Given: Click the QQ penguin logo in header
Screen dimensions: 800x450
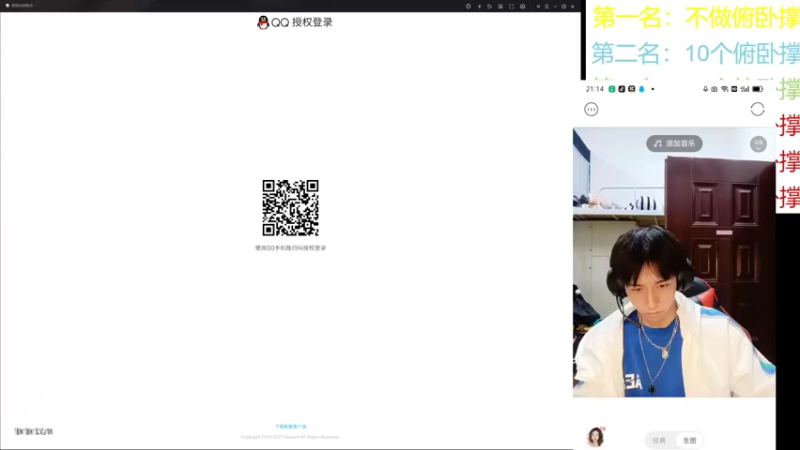Looking at the screenshot, I should pyautogui.click(x=263, y=22).
